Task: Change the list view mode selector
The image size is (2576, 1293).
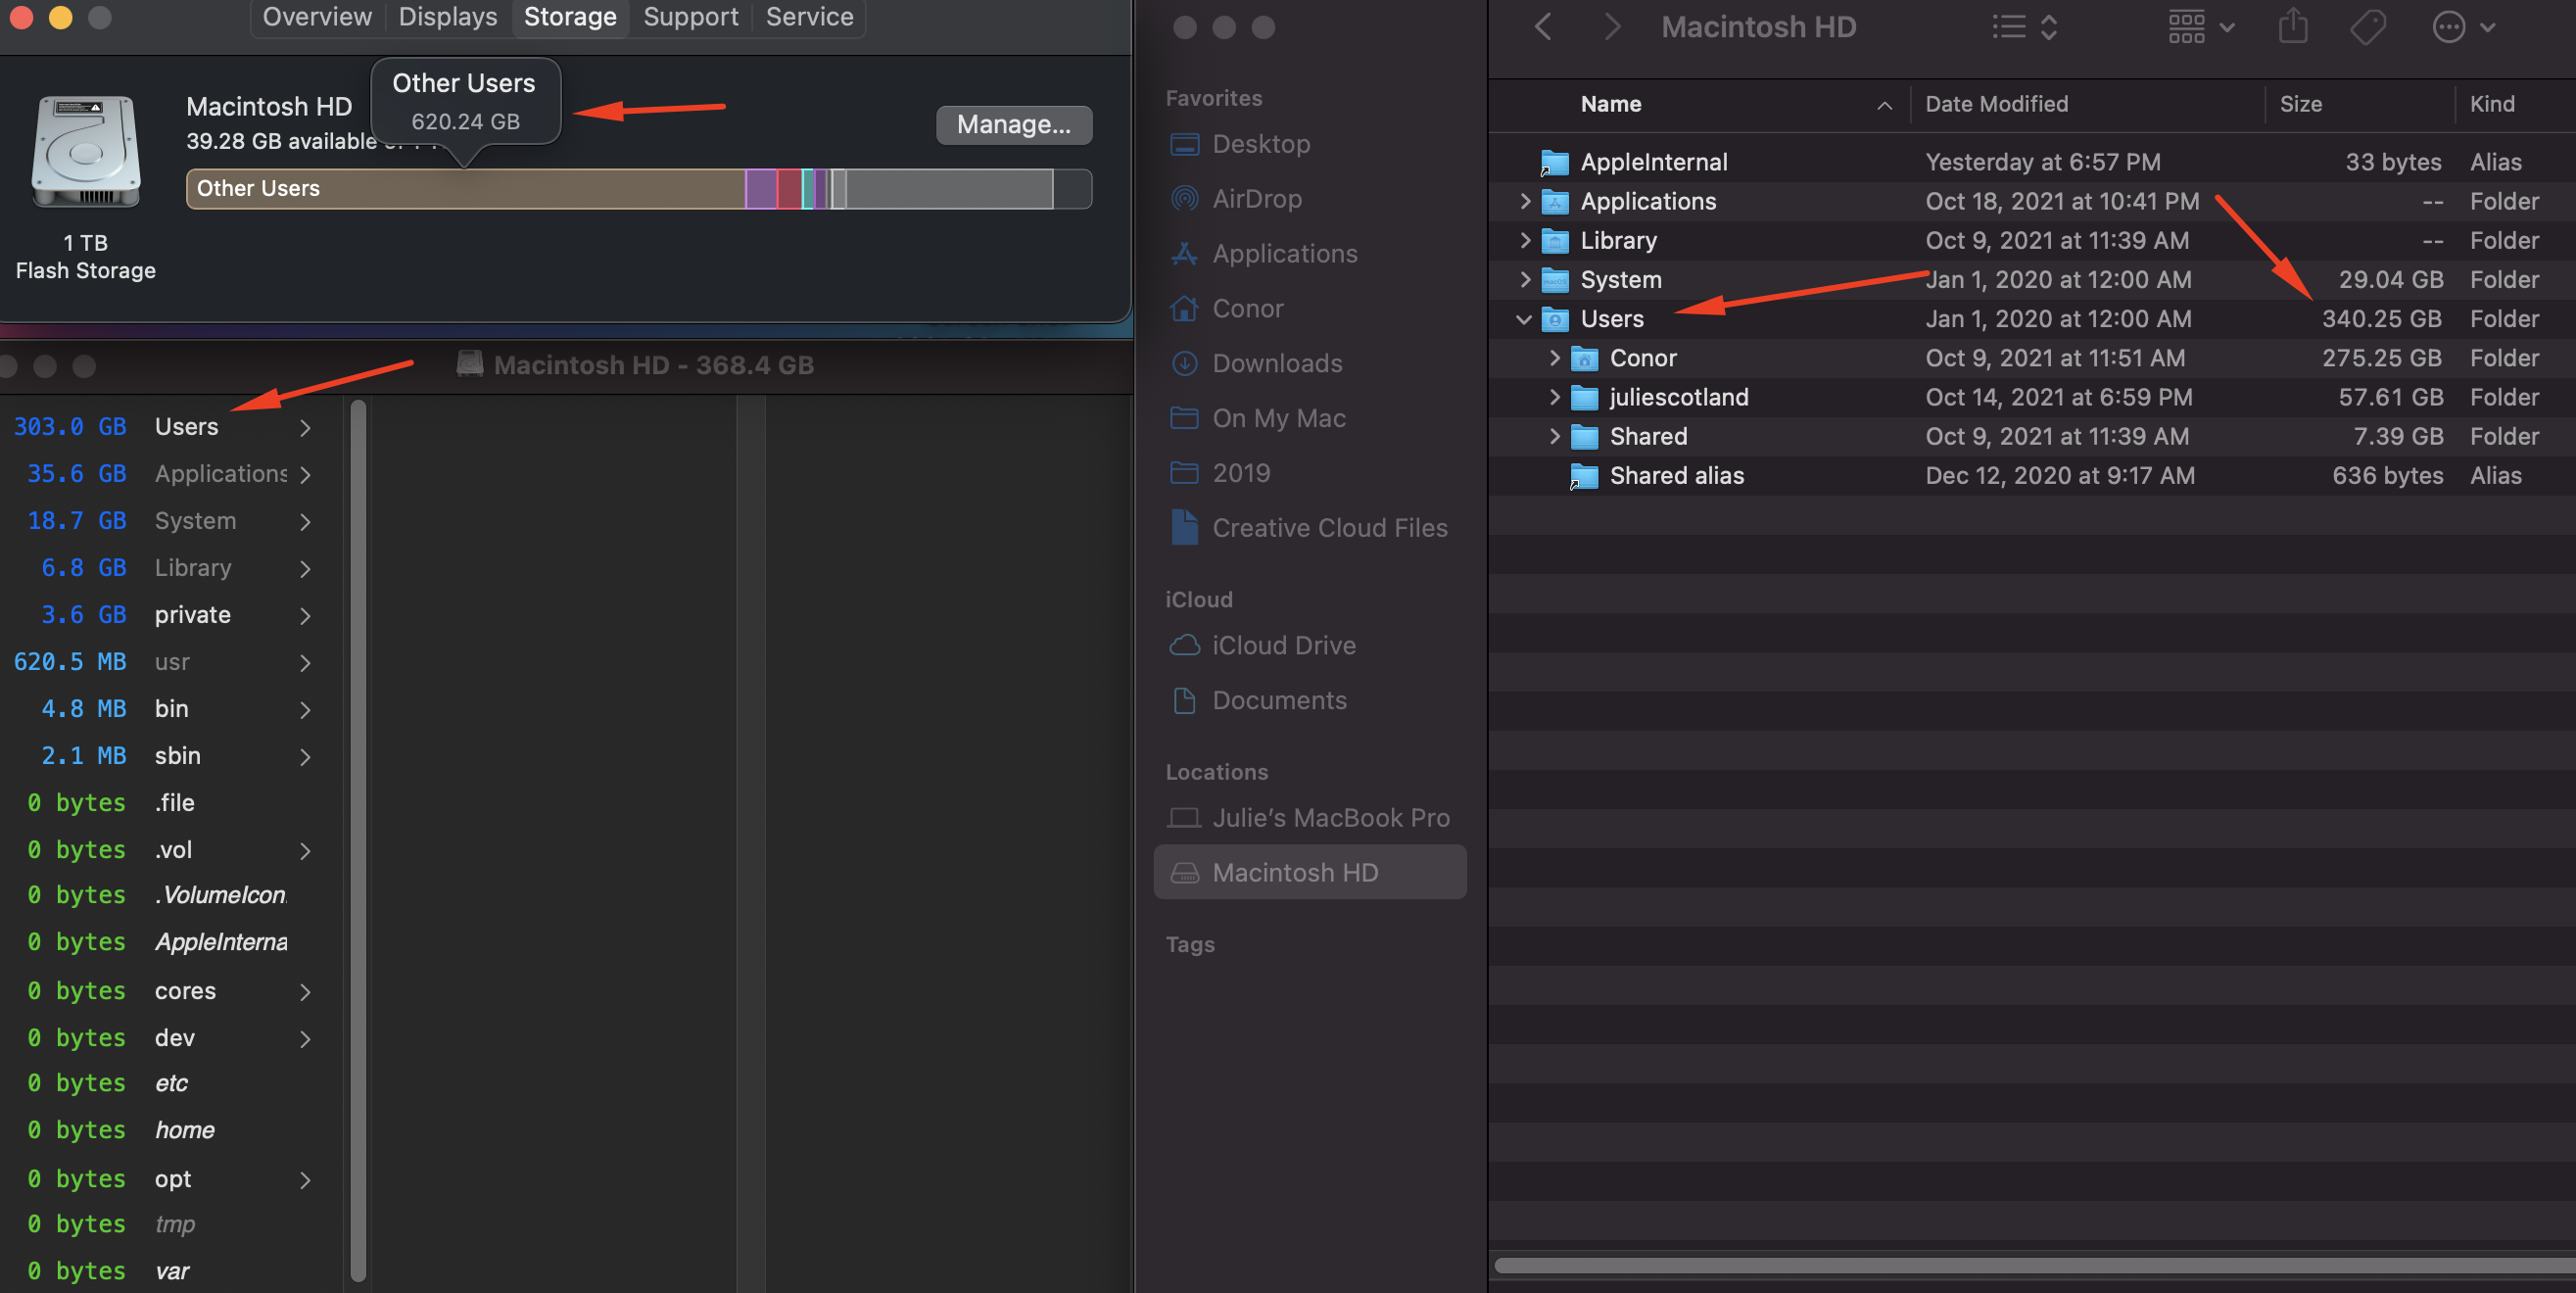Action: click(2024, 27)
